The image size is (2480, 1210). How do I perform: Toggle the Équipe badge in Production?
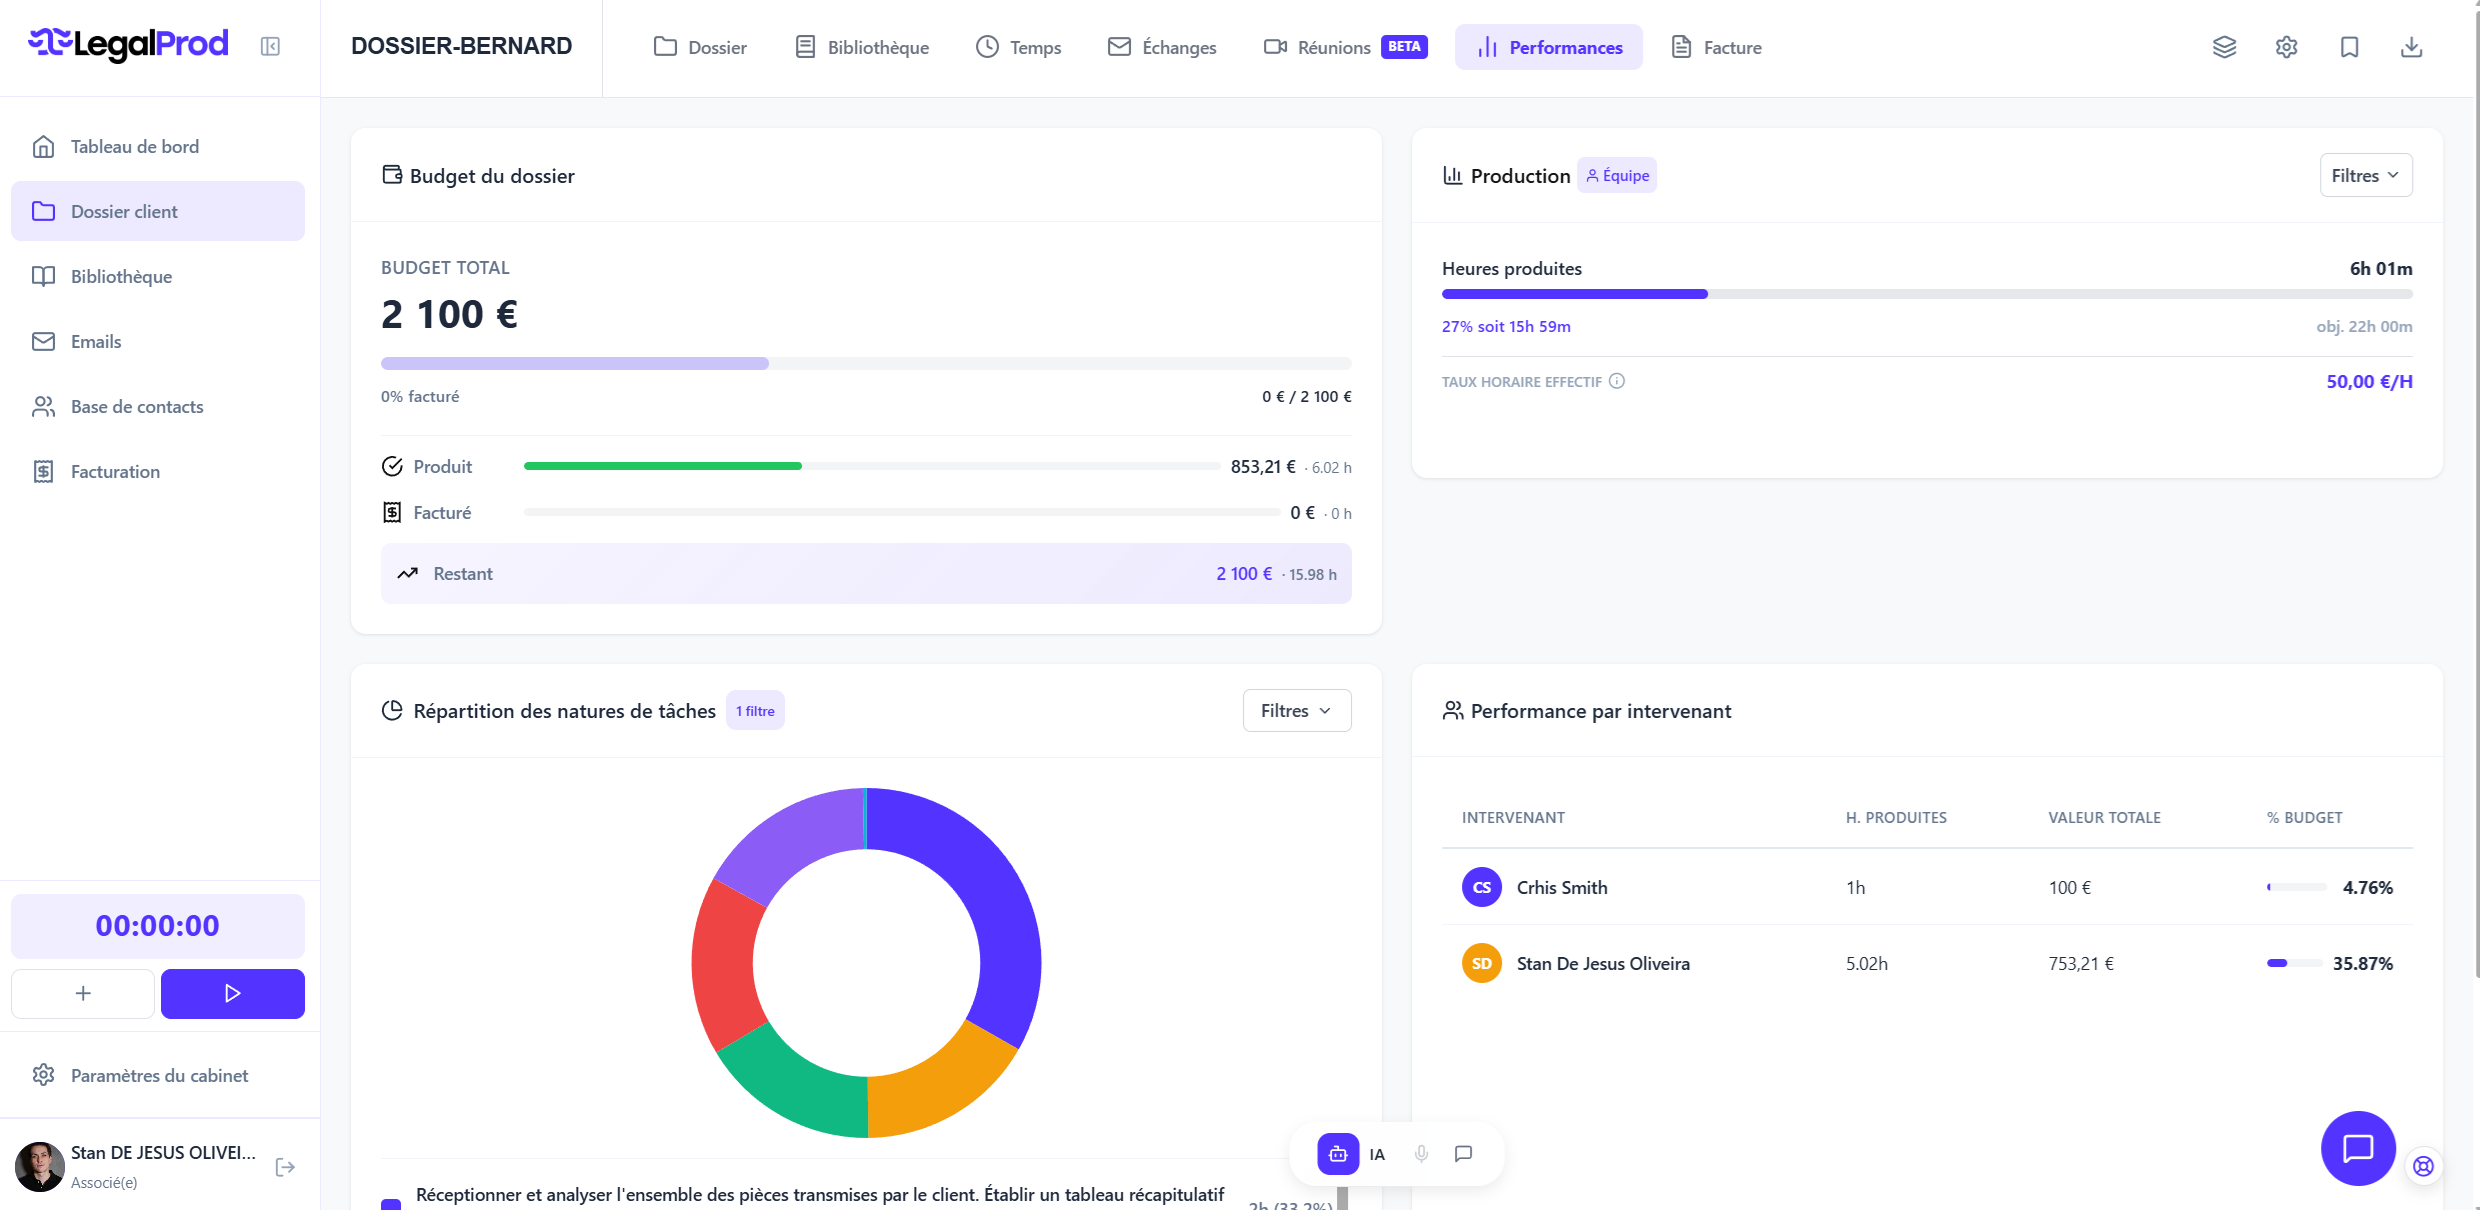pyautogui.click(x=1617, y=175)
